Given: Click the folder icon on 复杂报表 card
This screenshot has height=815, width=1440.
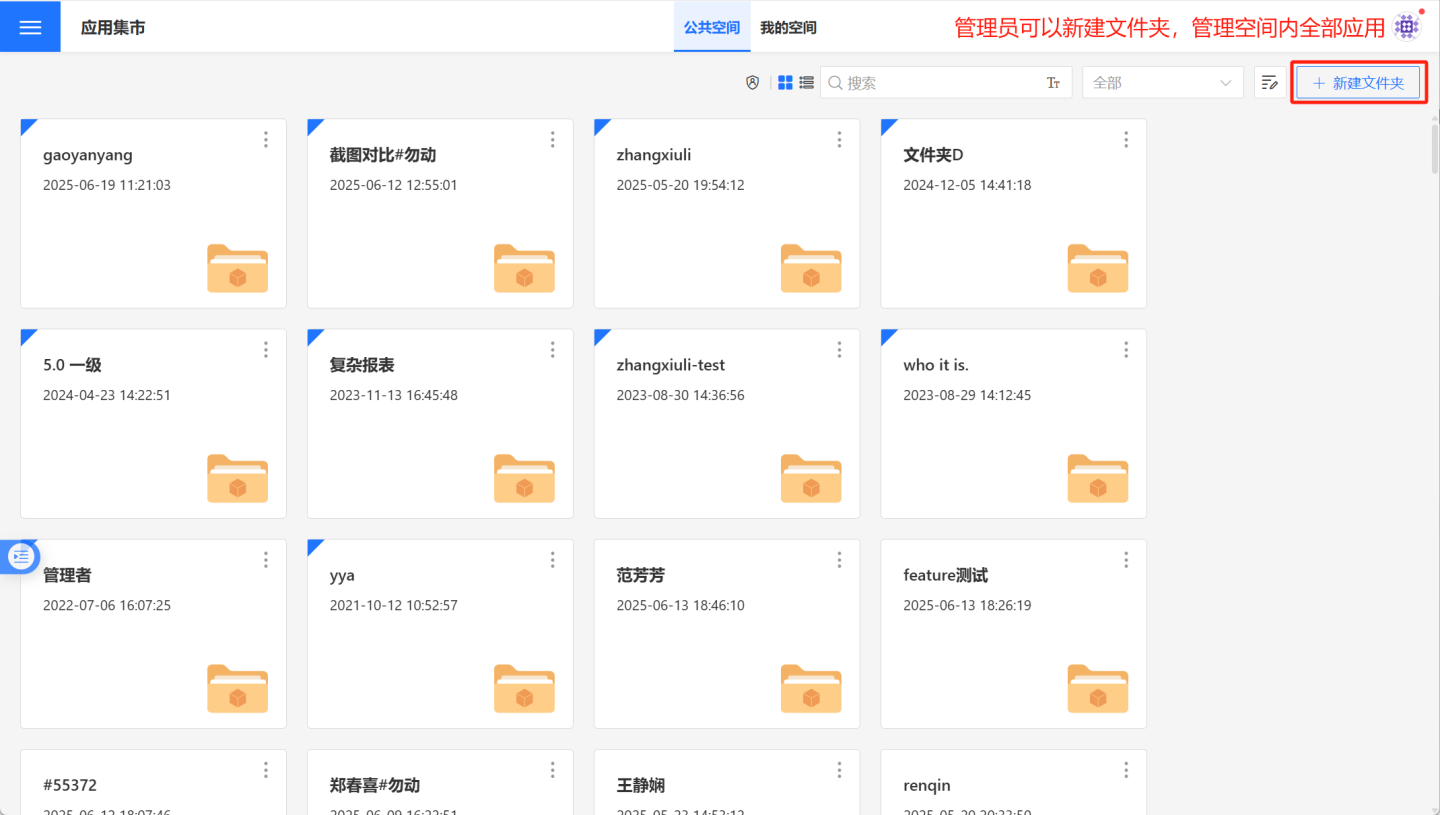Looking at the screenshot, I should point(524,478).
